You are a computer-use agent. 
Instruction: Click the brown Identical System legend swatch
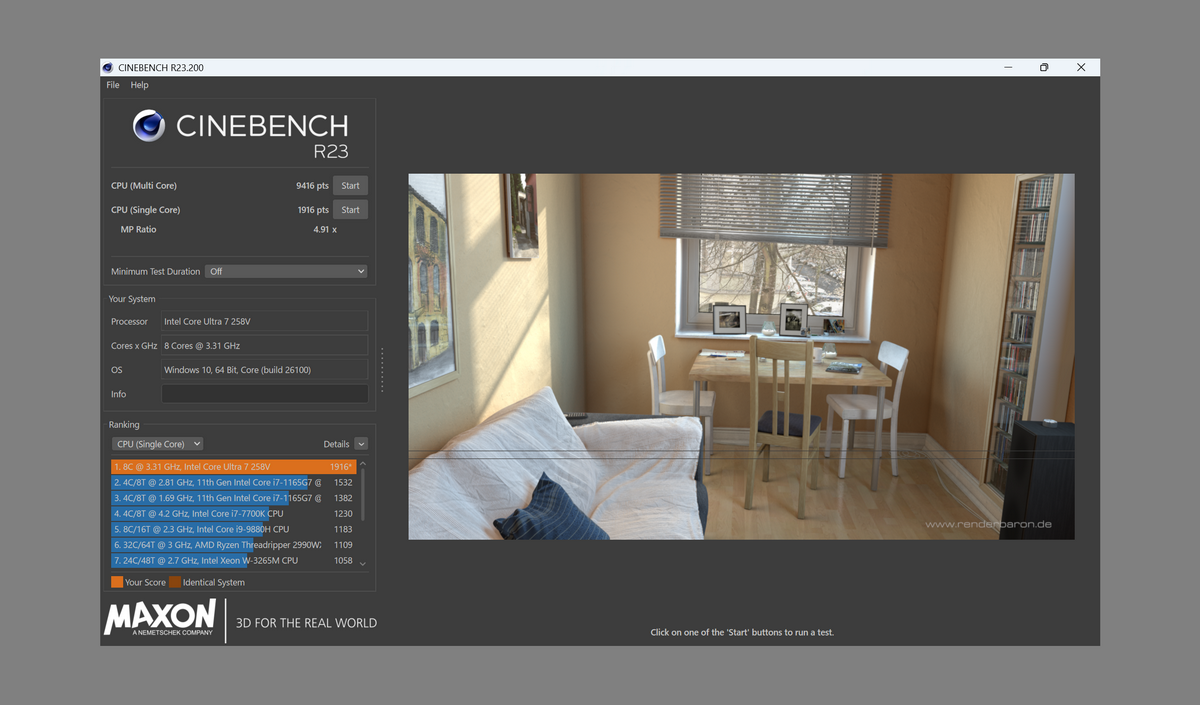175,582
